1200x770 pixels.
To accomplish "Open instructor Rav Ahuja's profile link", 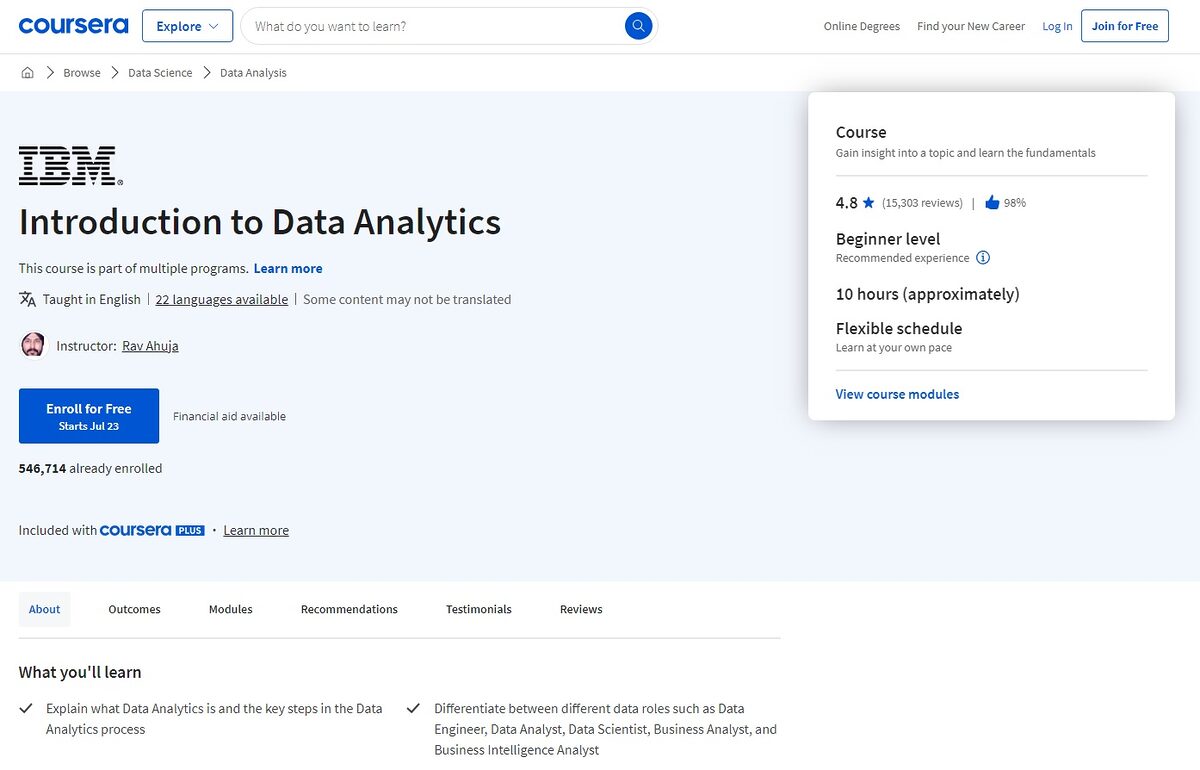I will point(150,346).
